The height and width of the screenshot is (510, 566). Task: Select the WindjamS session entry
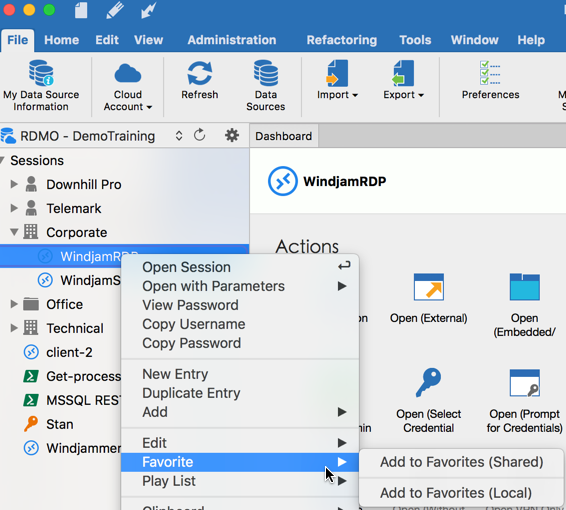(79, 280)
